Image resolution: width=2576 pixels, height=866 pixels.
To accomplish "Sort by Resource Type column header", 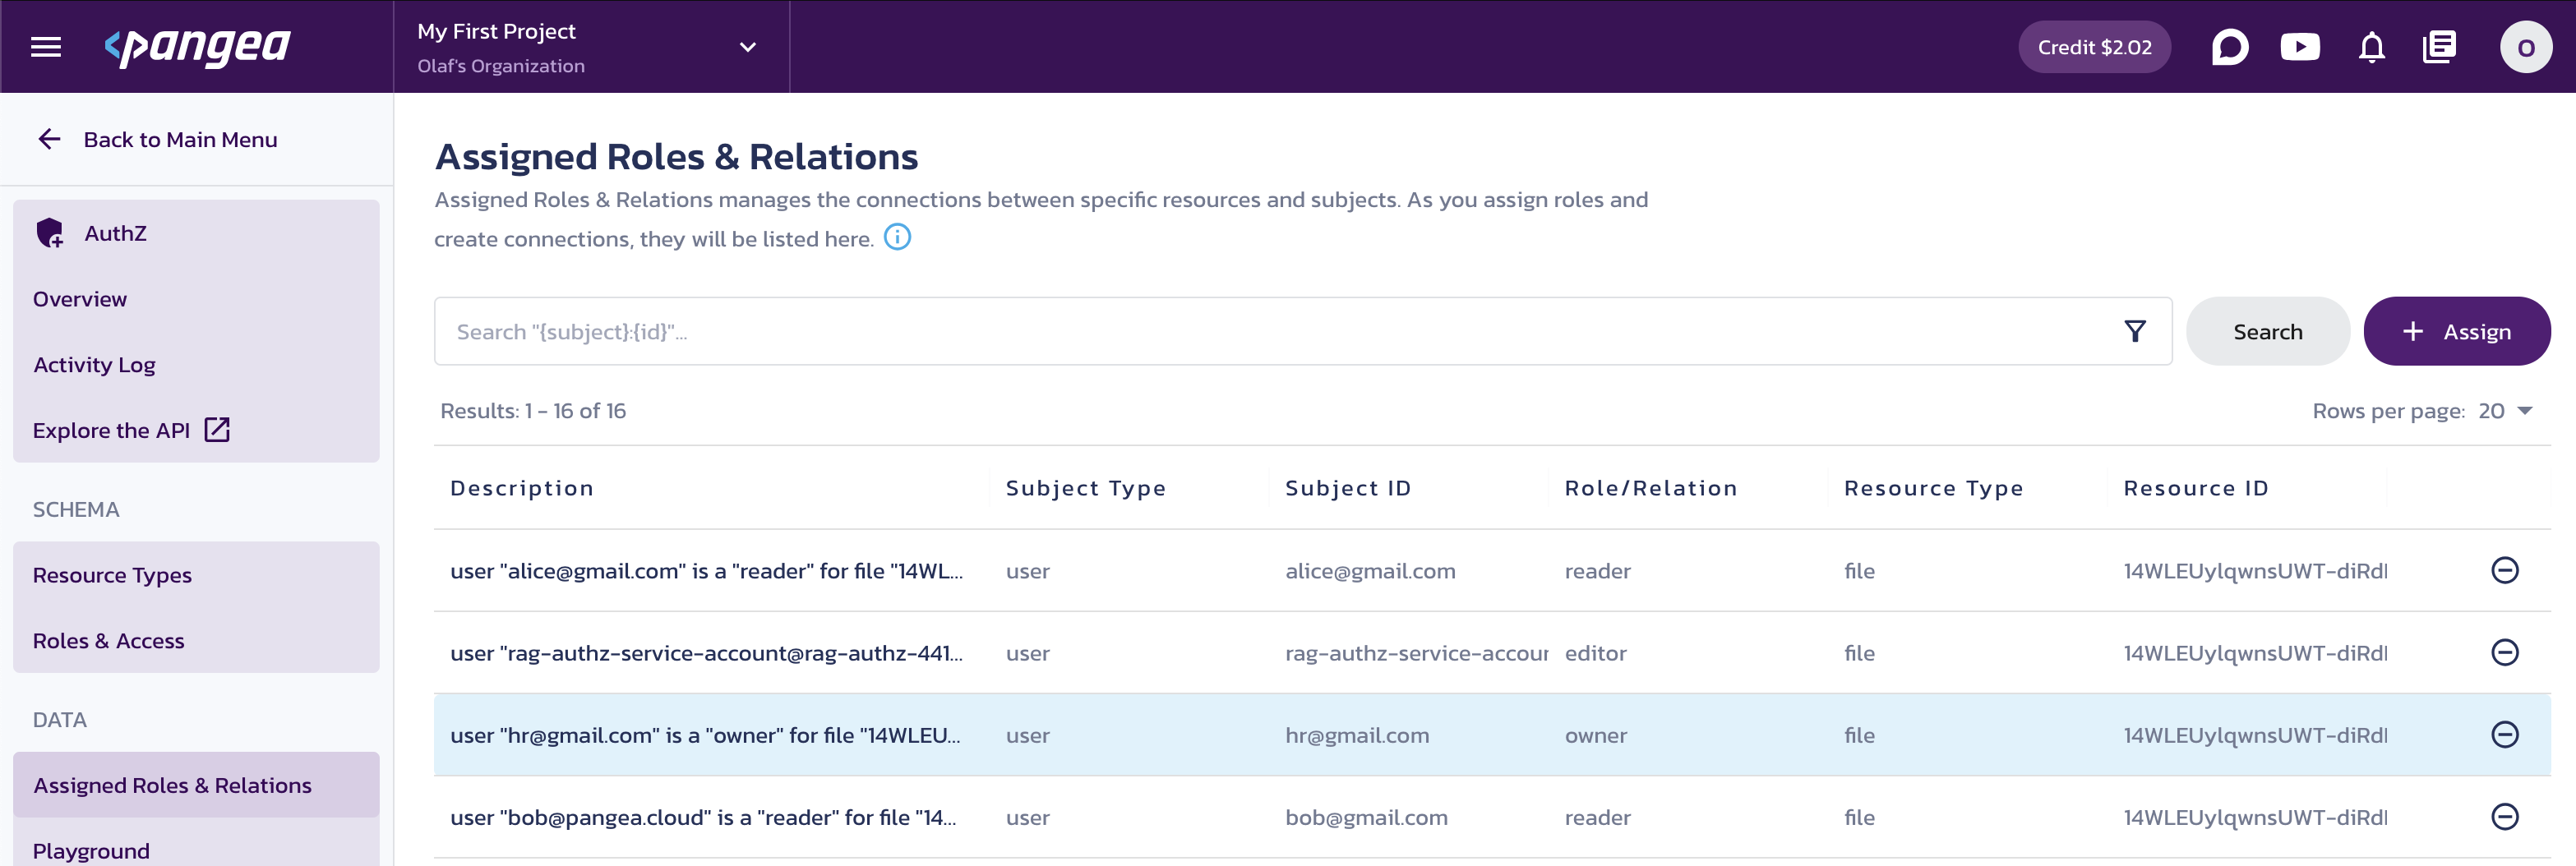I will 1933,488.
